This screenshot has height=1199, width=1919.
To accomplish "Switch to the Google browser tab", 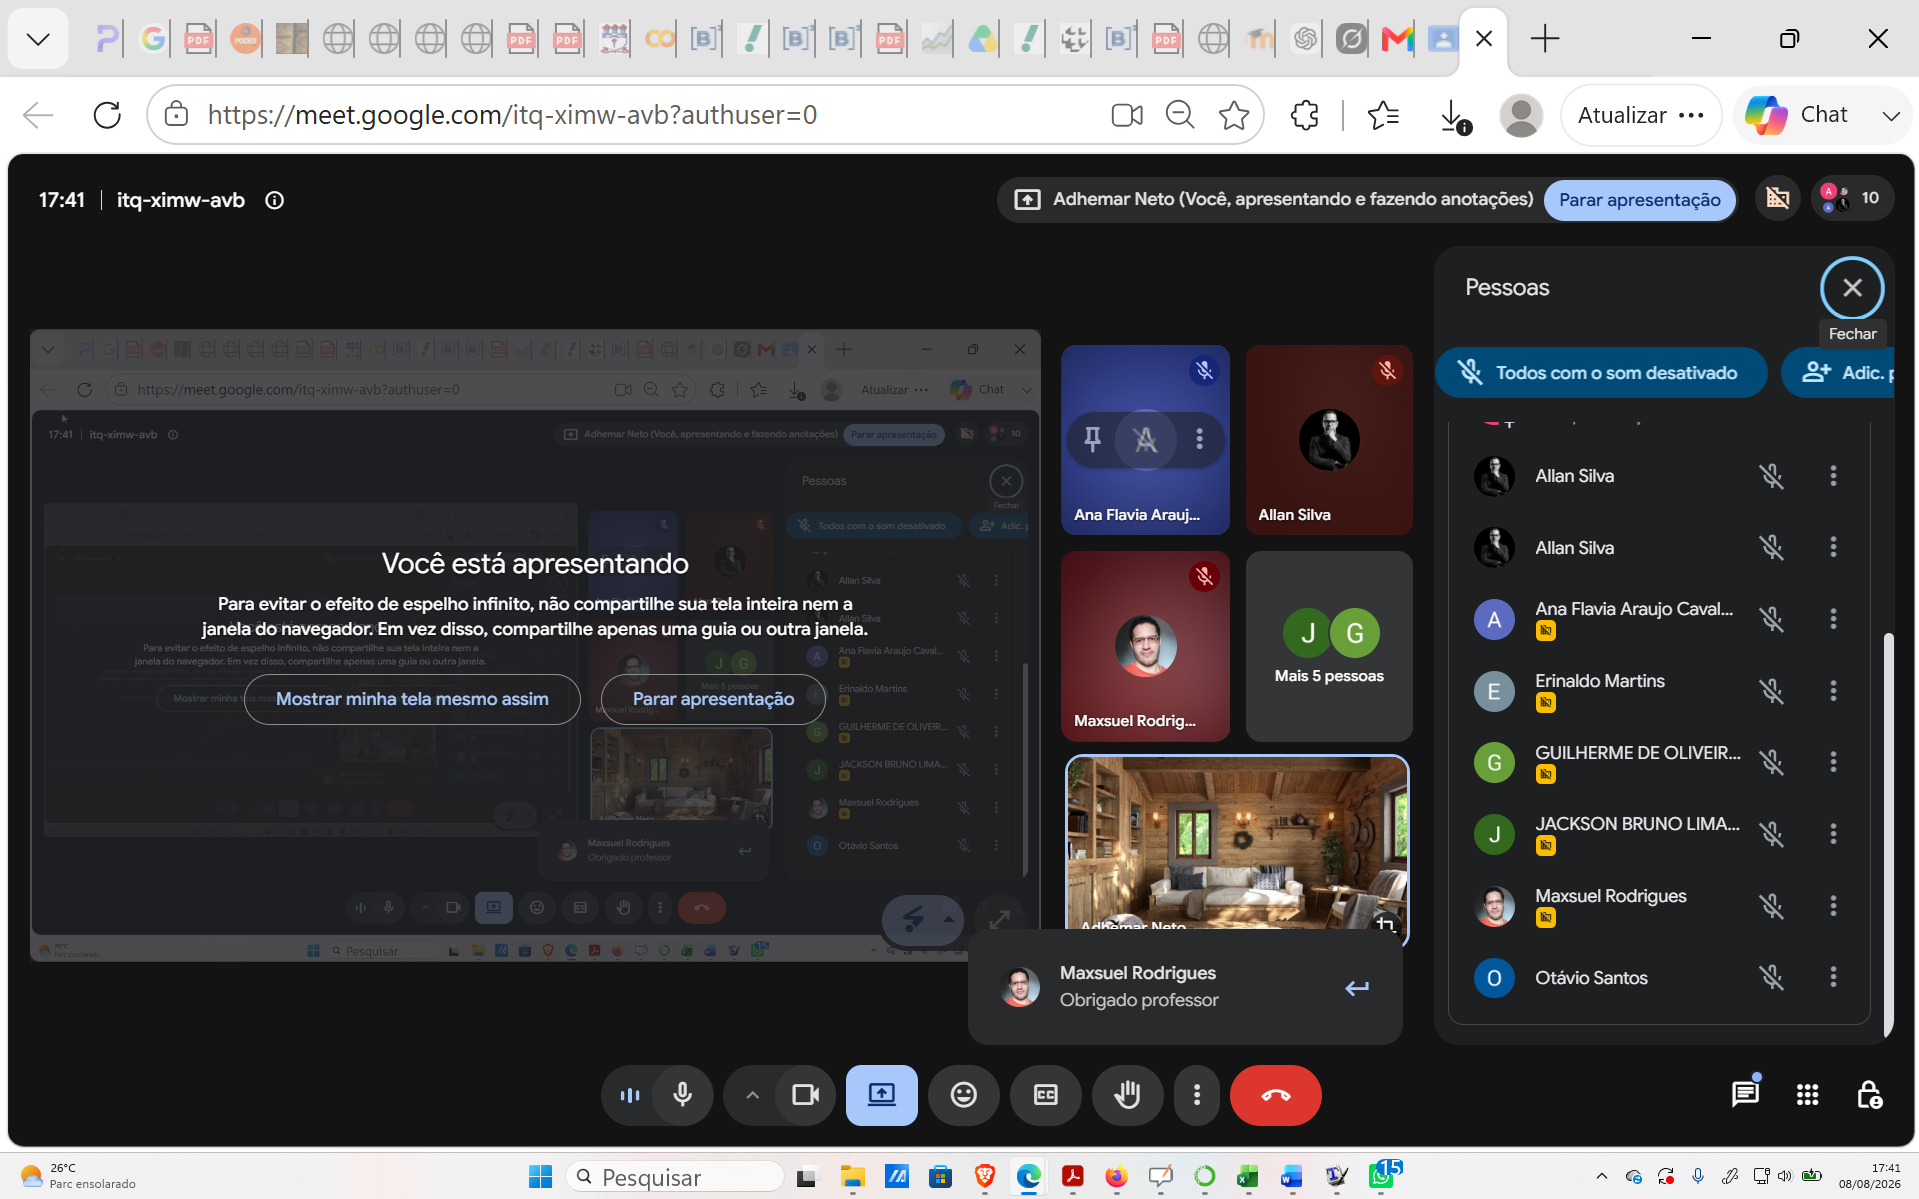I will 152,39.
